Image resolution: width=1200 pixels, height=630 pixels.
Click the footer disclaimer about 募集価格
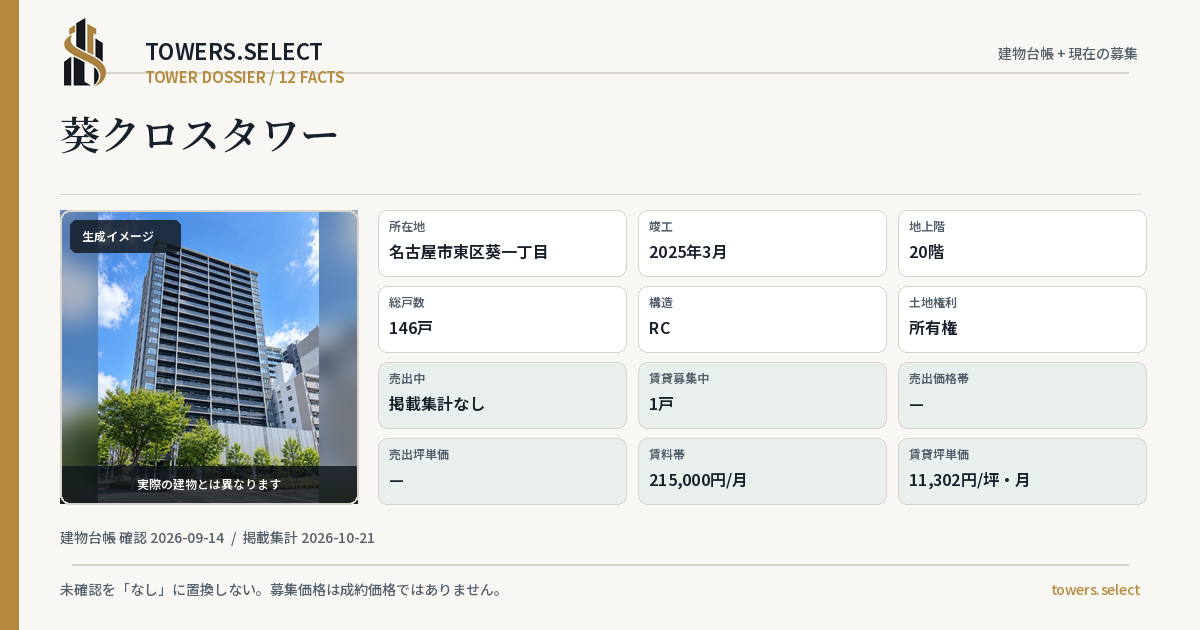(281, 590)
